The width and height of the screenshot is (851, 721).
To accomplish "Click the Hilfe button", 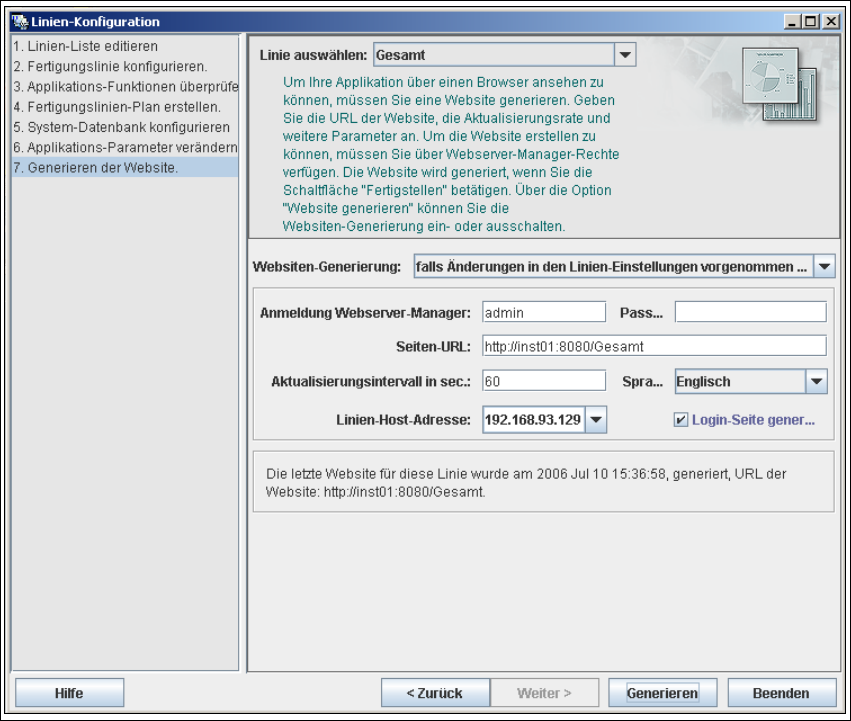I will tap(69, 693).
